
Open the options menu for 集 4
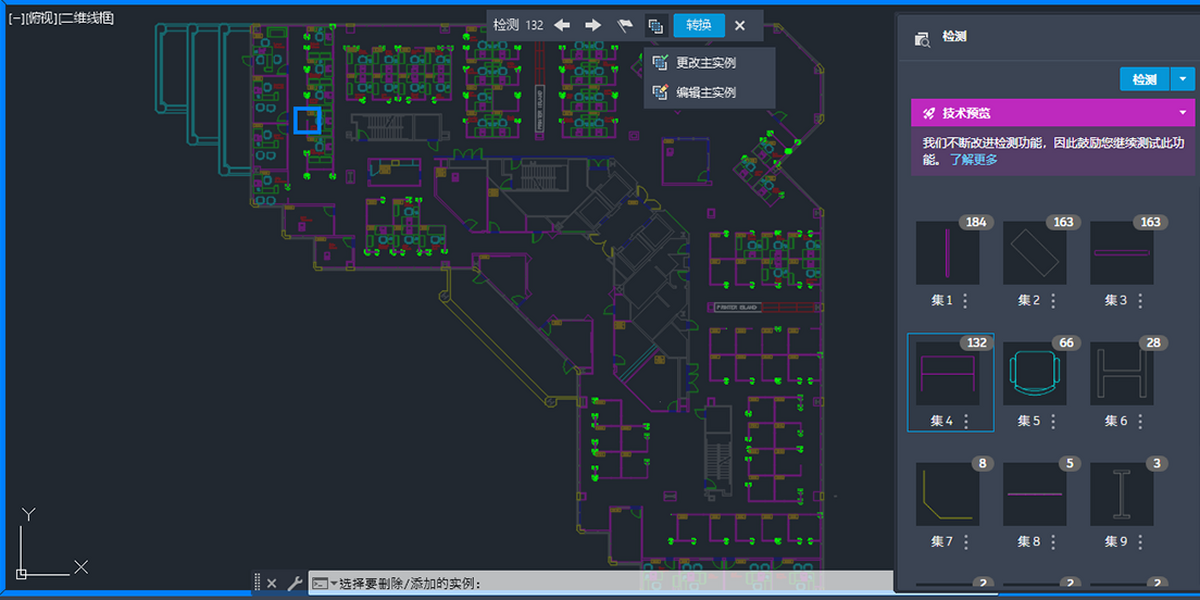(966, 421)
